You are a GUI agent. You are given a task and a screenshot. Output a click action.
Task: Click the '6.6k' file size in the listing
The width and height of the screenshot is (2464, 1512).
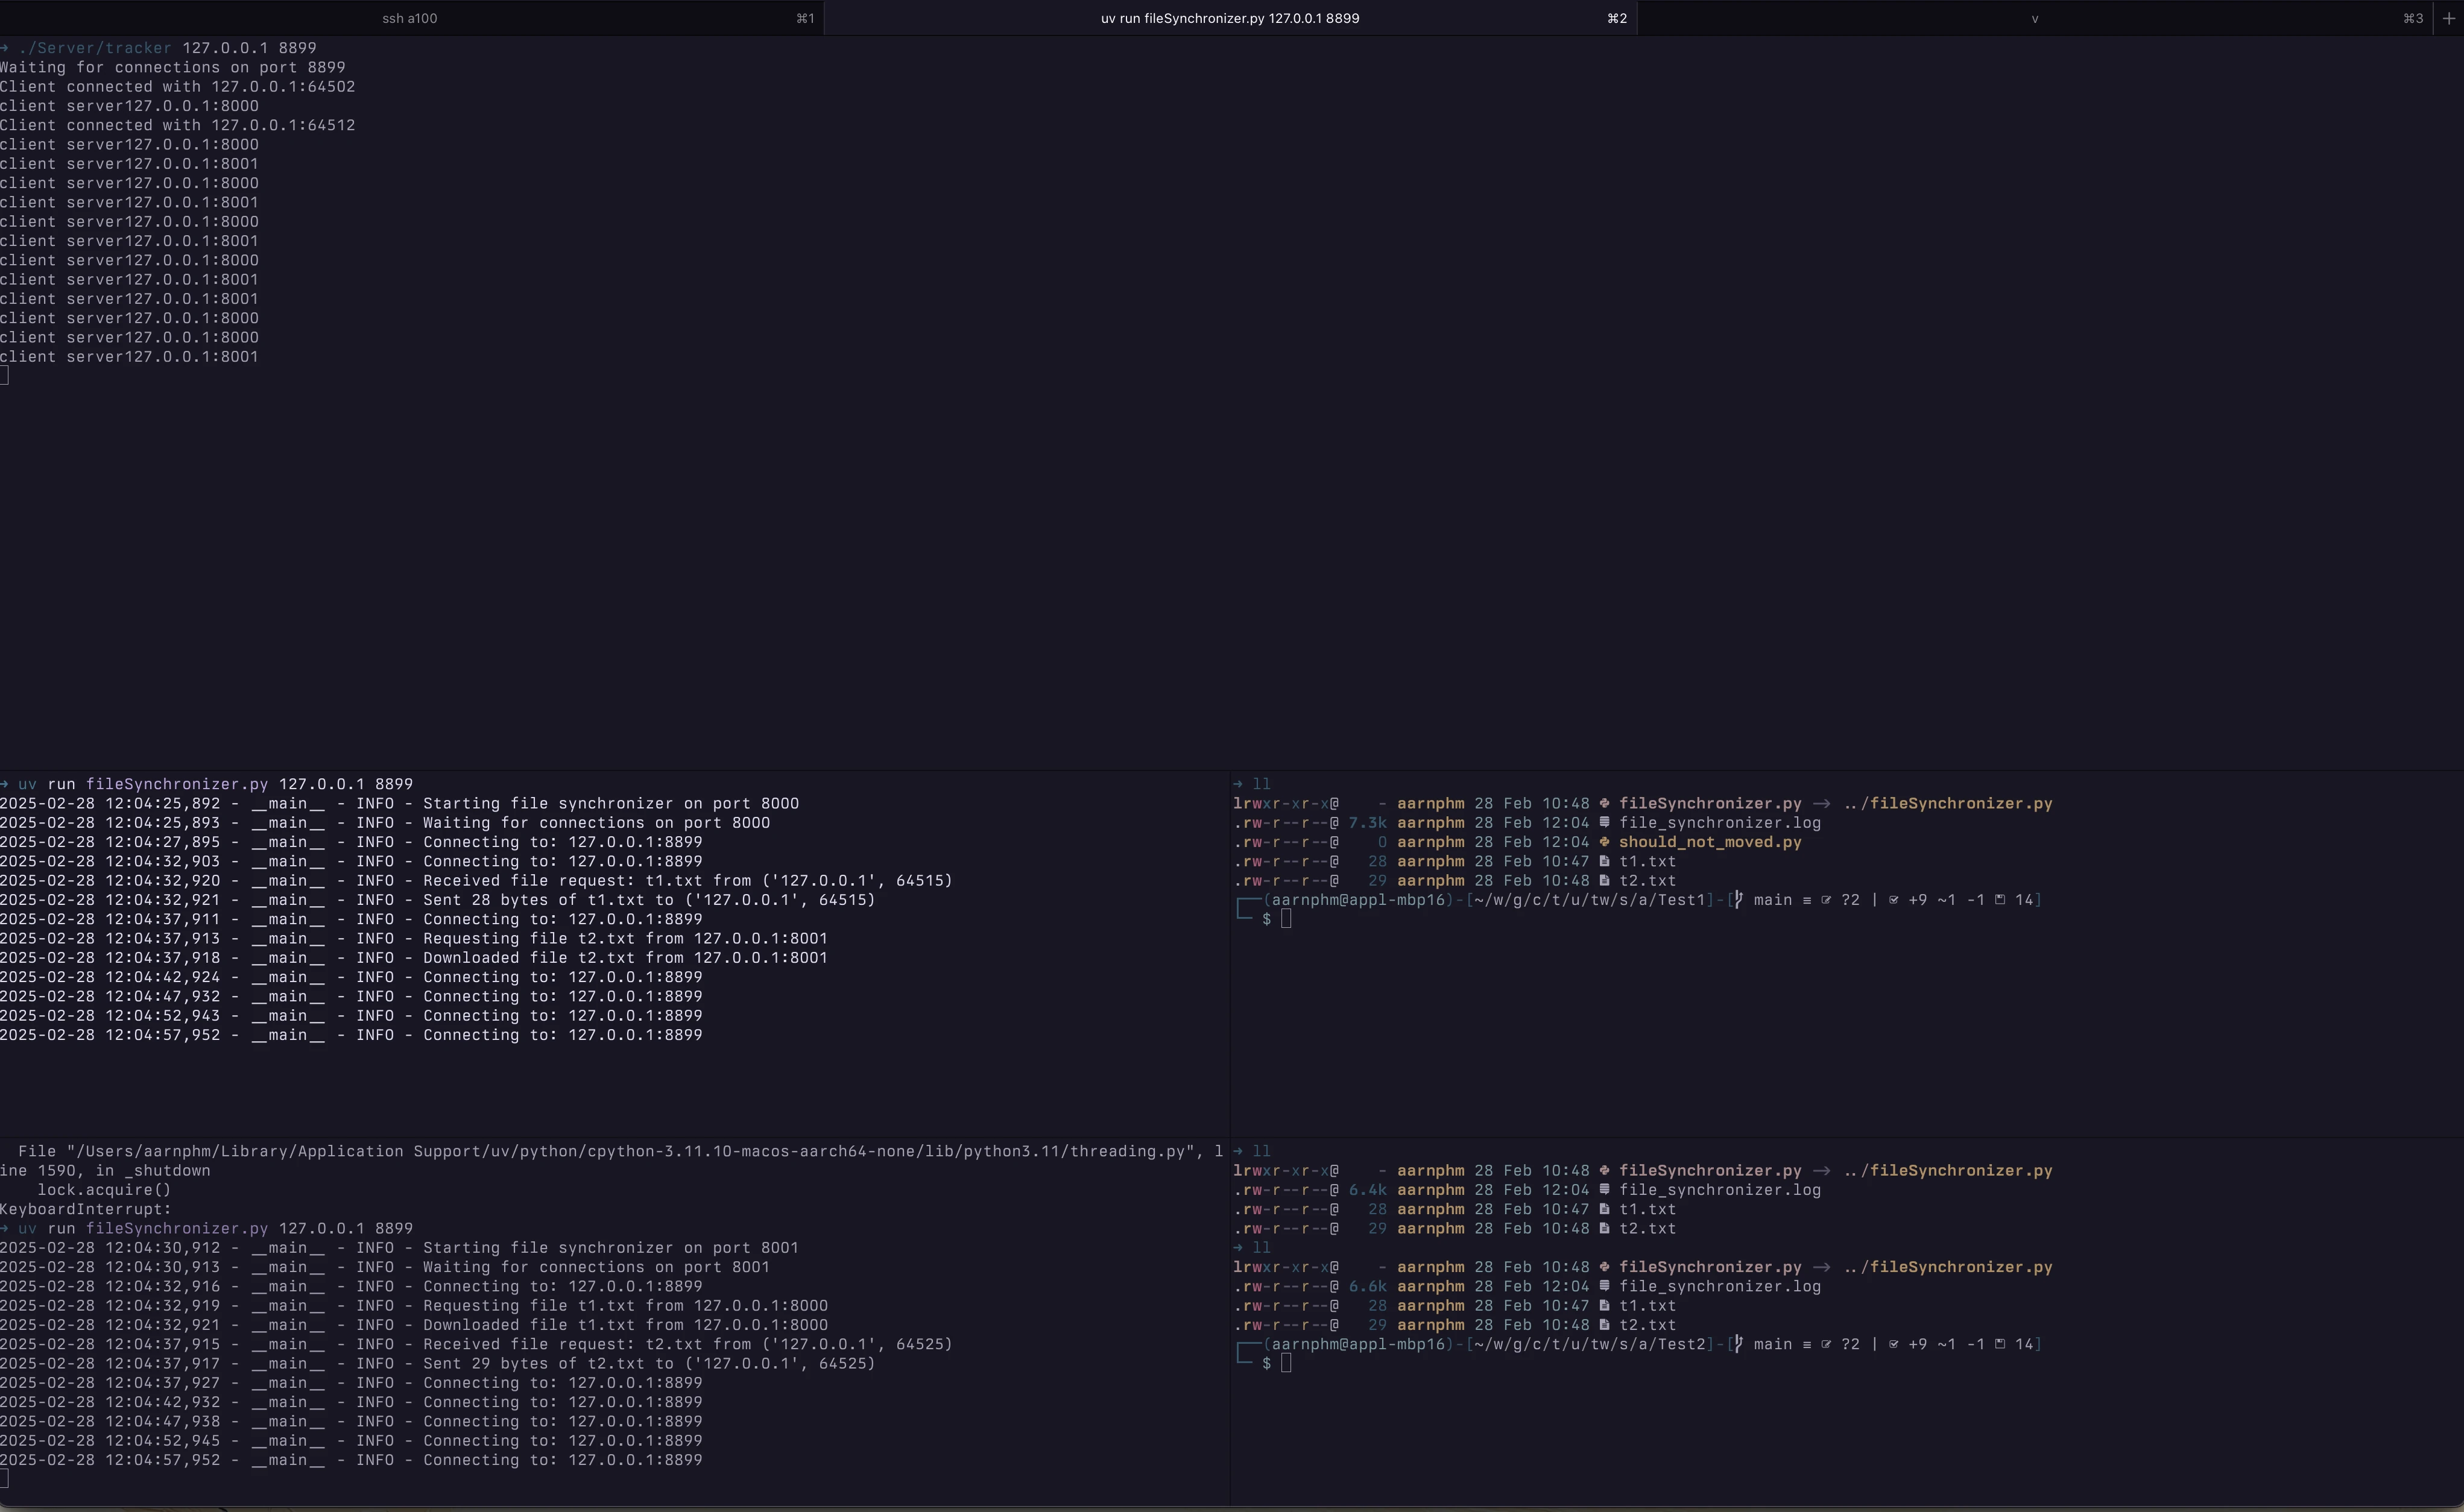(x=1368, y=1287)
